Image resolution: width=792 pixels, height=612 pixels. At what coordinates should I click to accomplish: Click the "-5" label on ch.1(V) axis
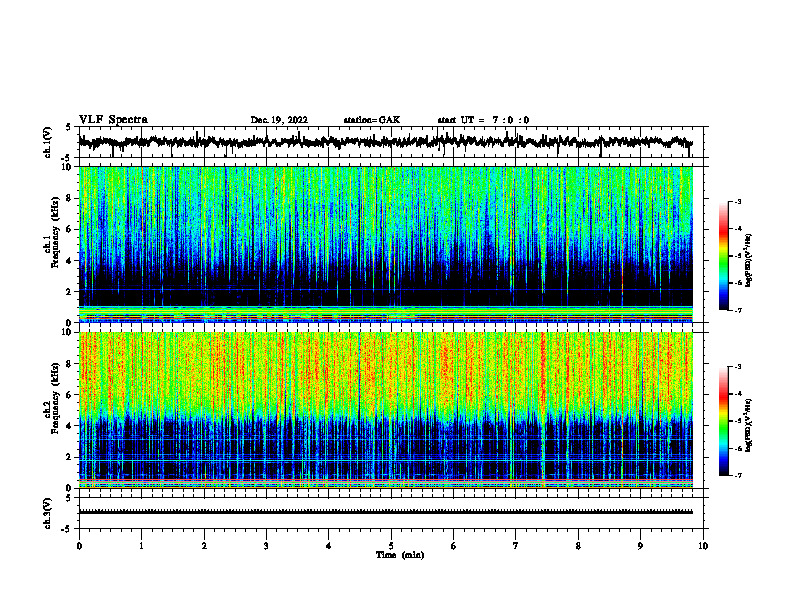point(68,158)
